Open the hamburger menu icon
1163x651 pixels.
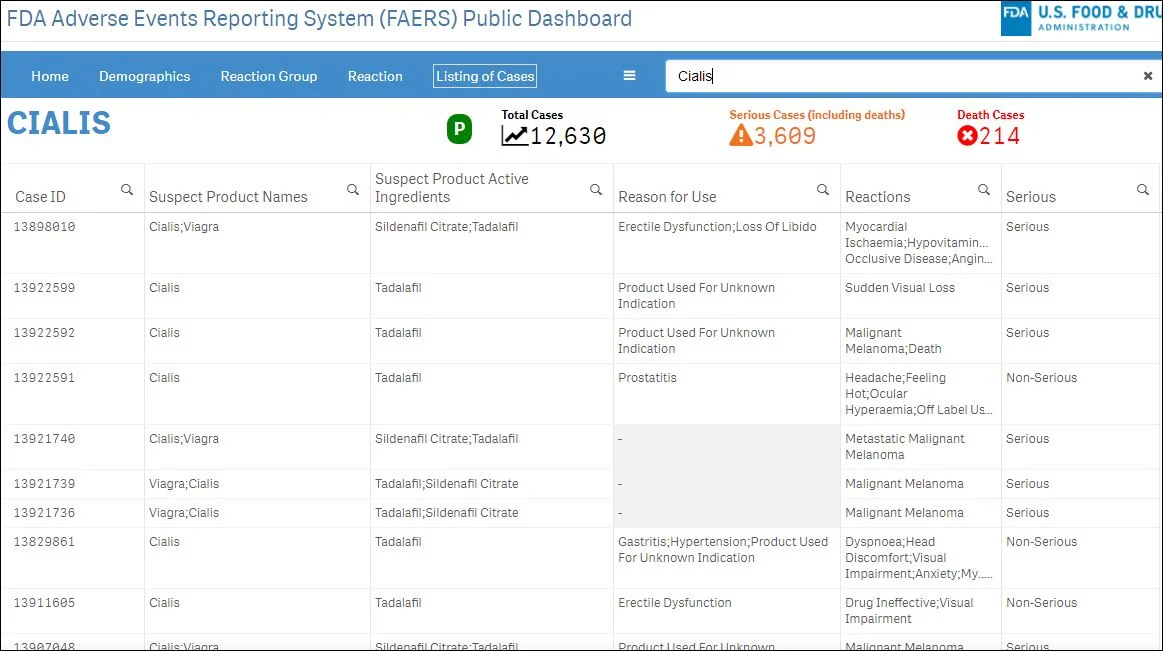pos(629,76)
